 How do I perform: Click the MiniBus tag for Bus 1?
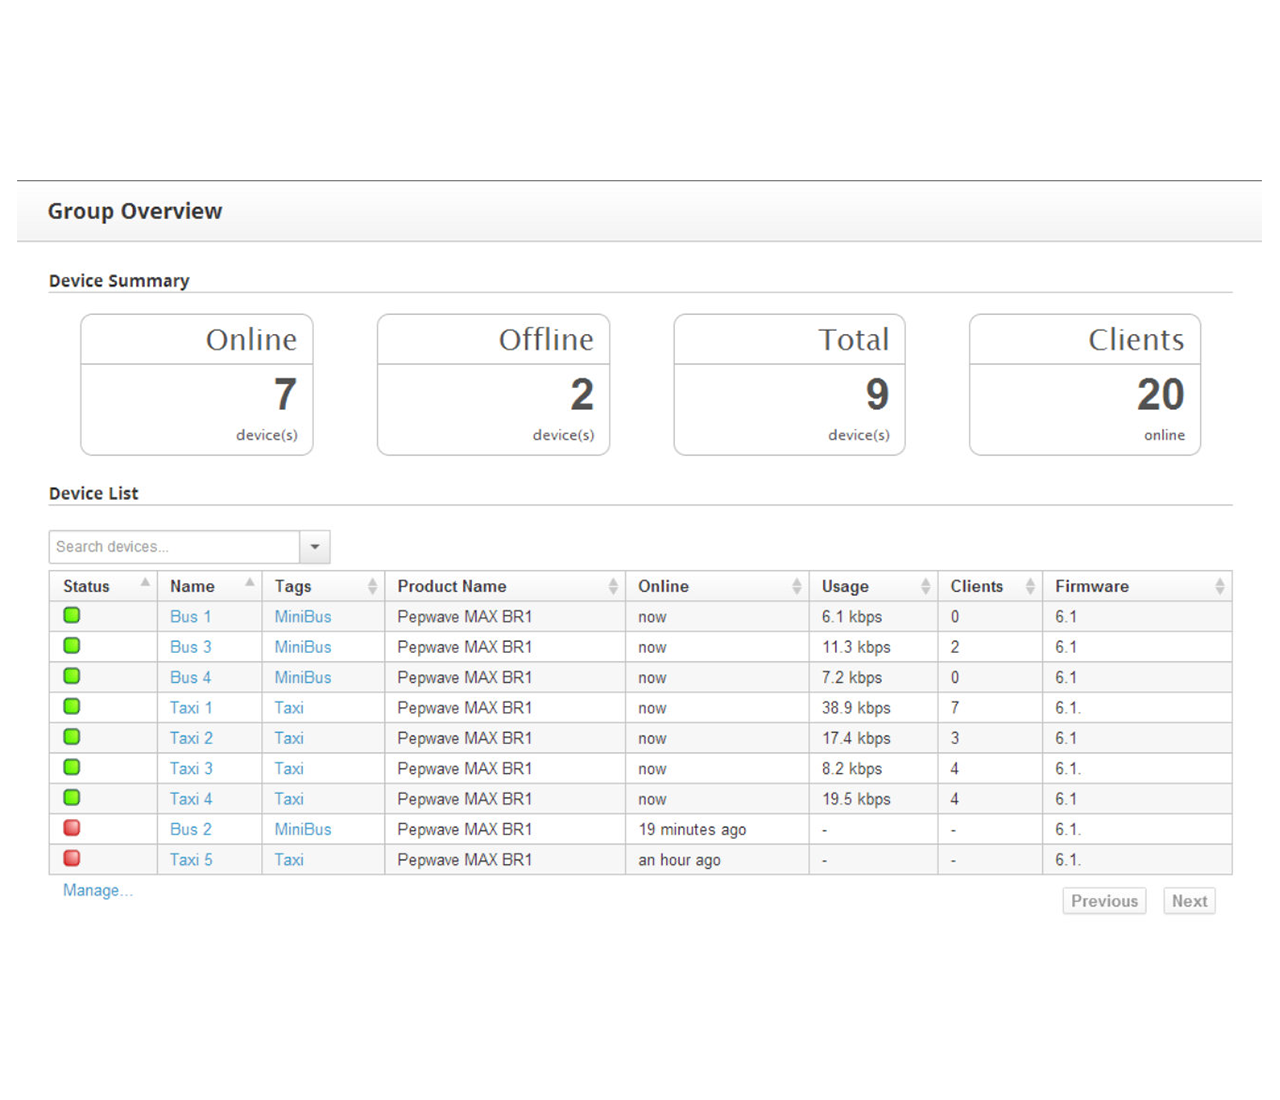click(x=303, y=617)
